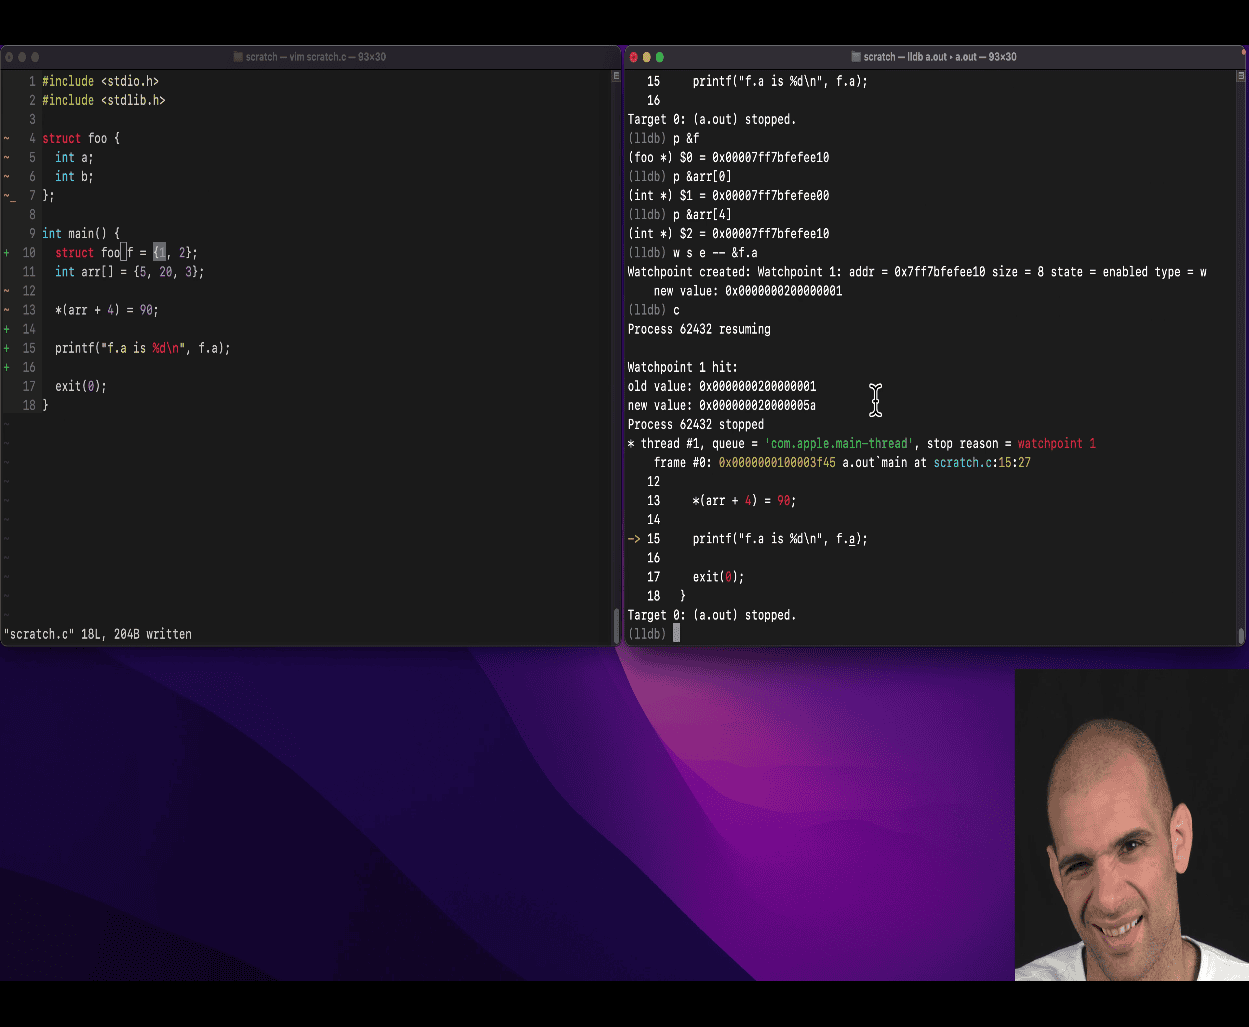The height and width of the screenshot is (1027, 1249).
Task: Click the lldb terminal scrollbar thumb
Action: point(1241,635)
